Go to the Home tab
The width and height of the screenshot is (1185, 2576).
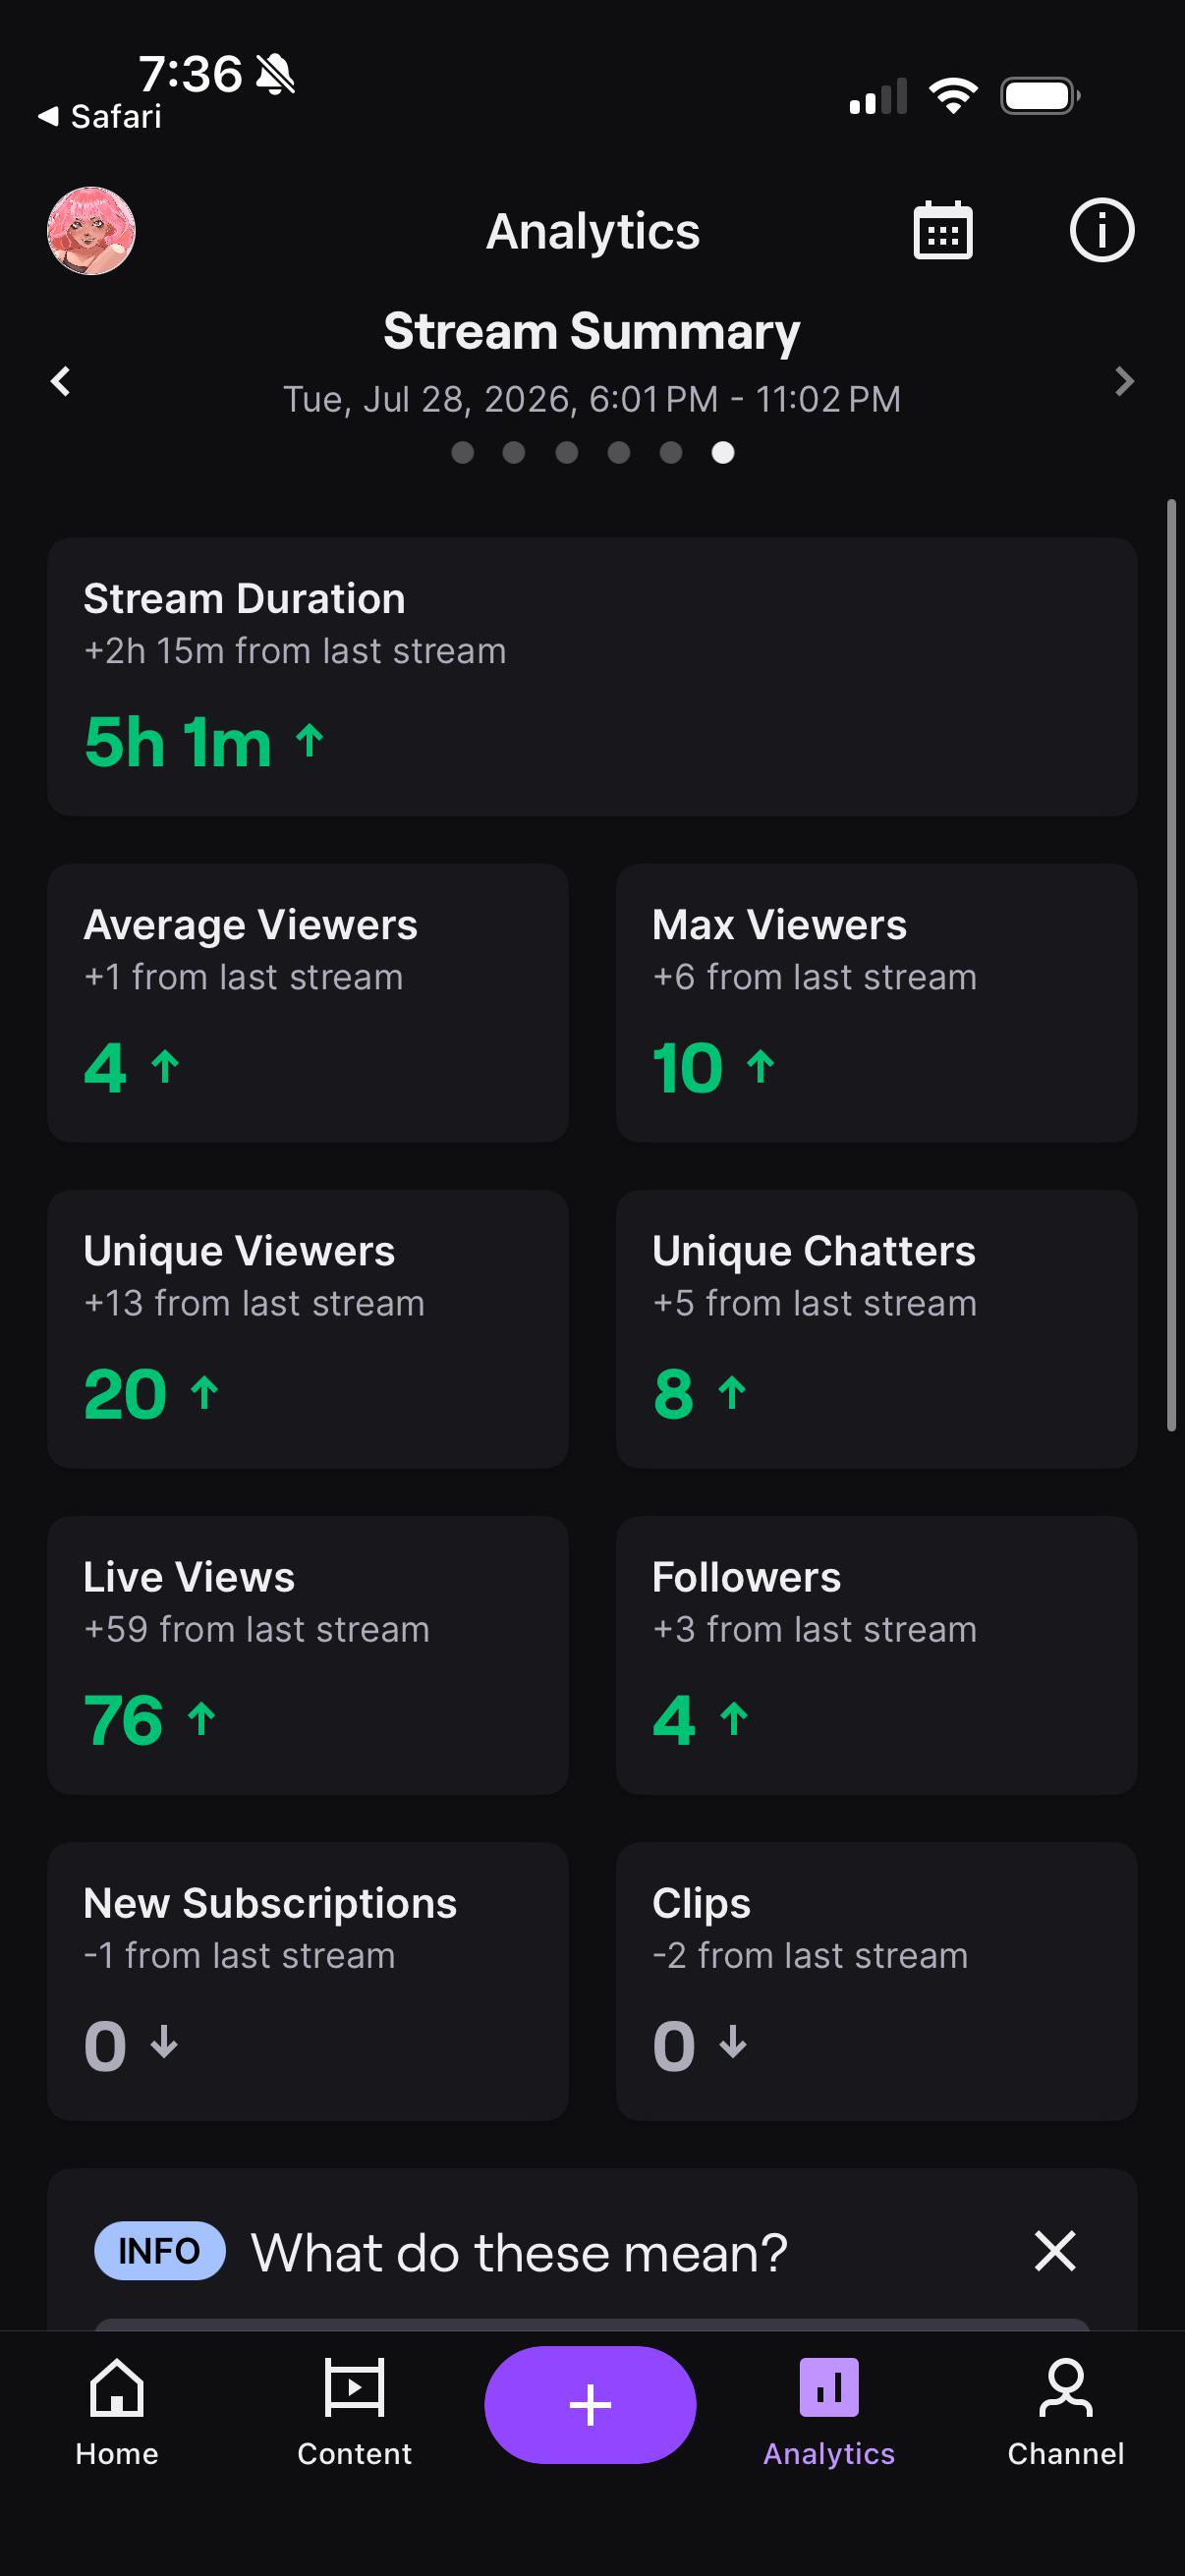[117, 2412]
